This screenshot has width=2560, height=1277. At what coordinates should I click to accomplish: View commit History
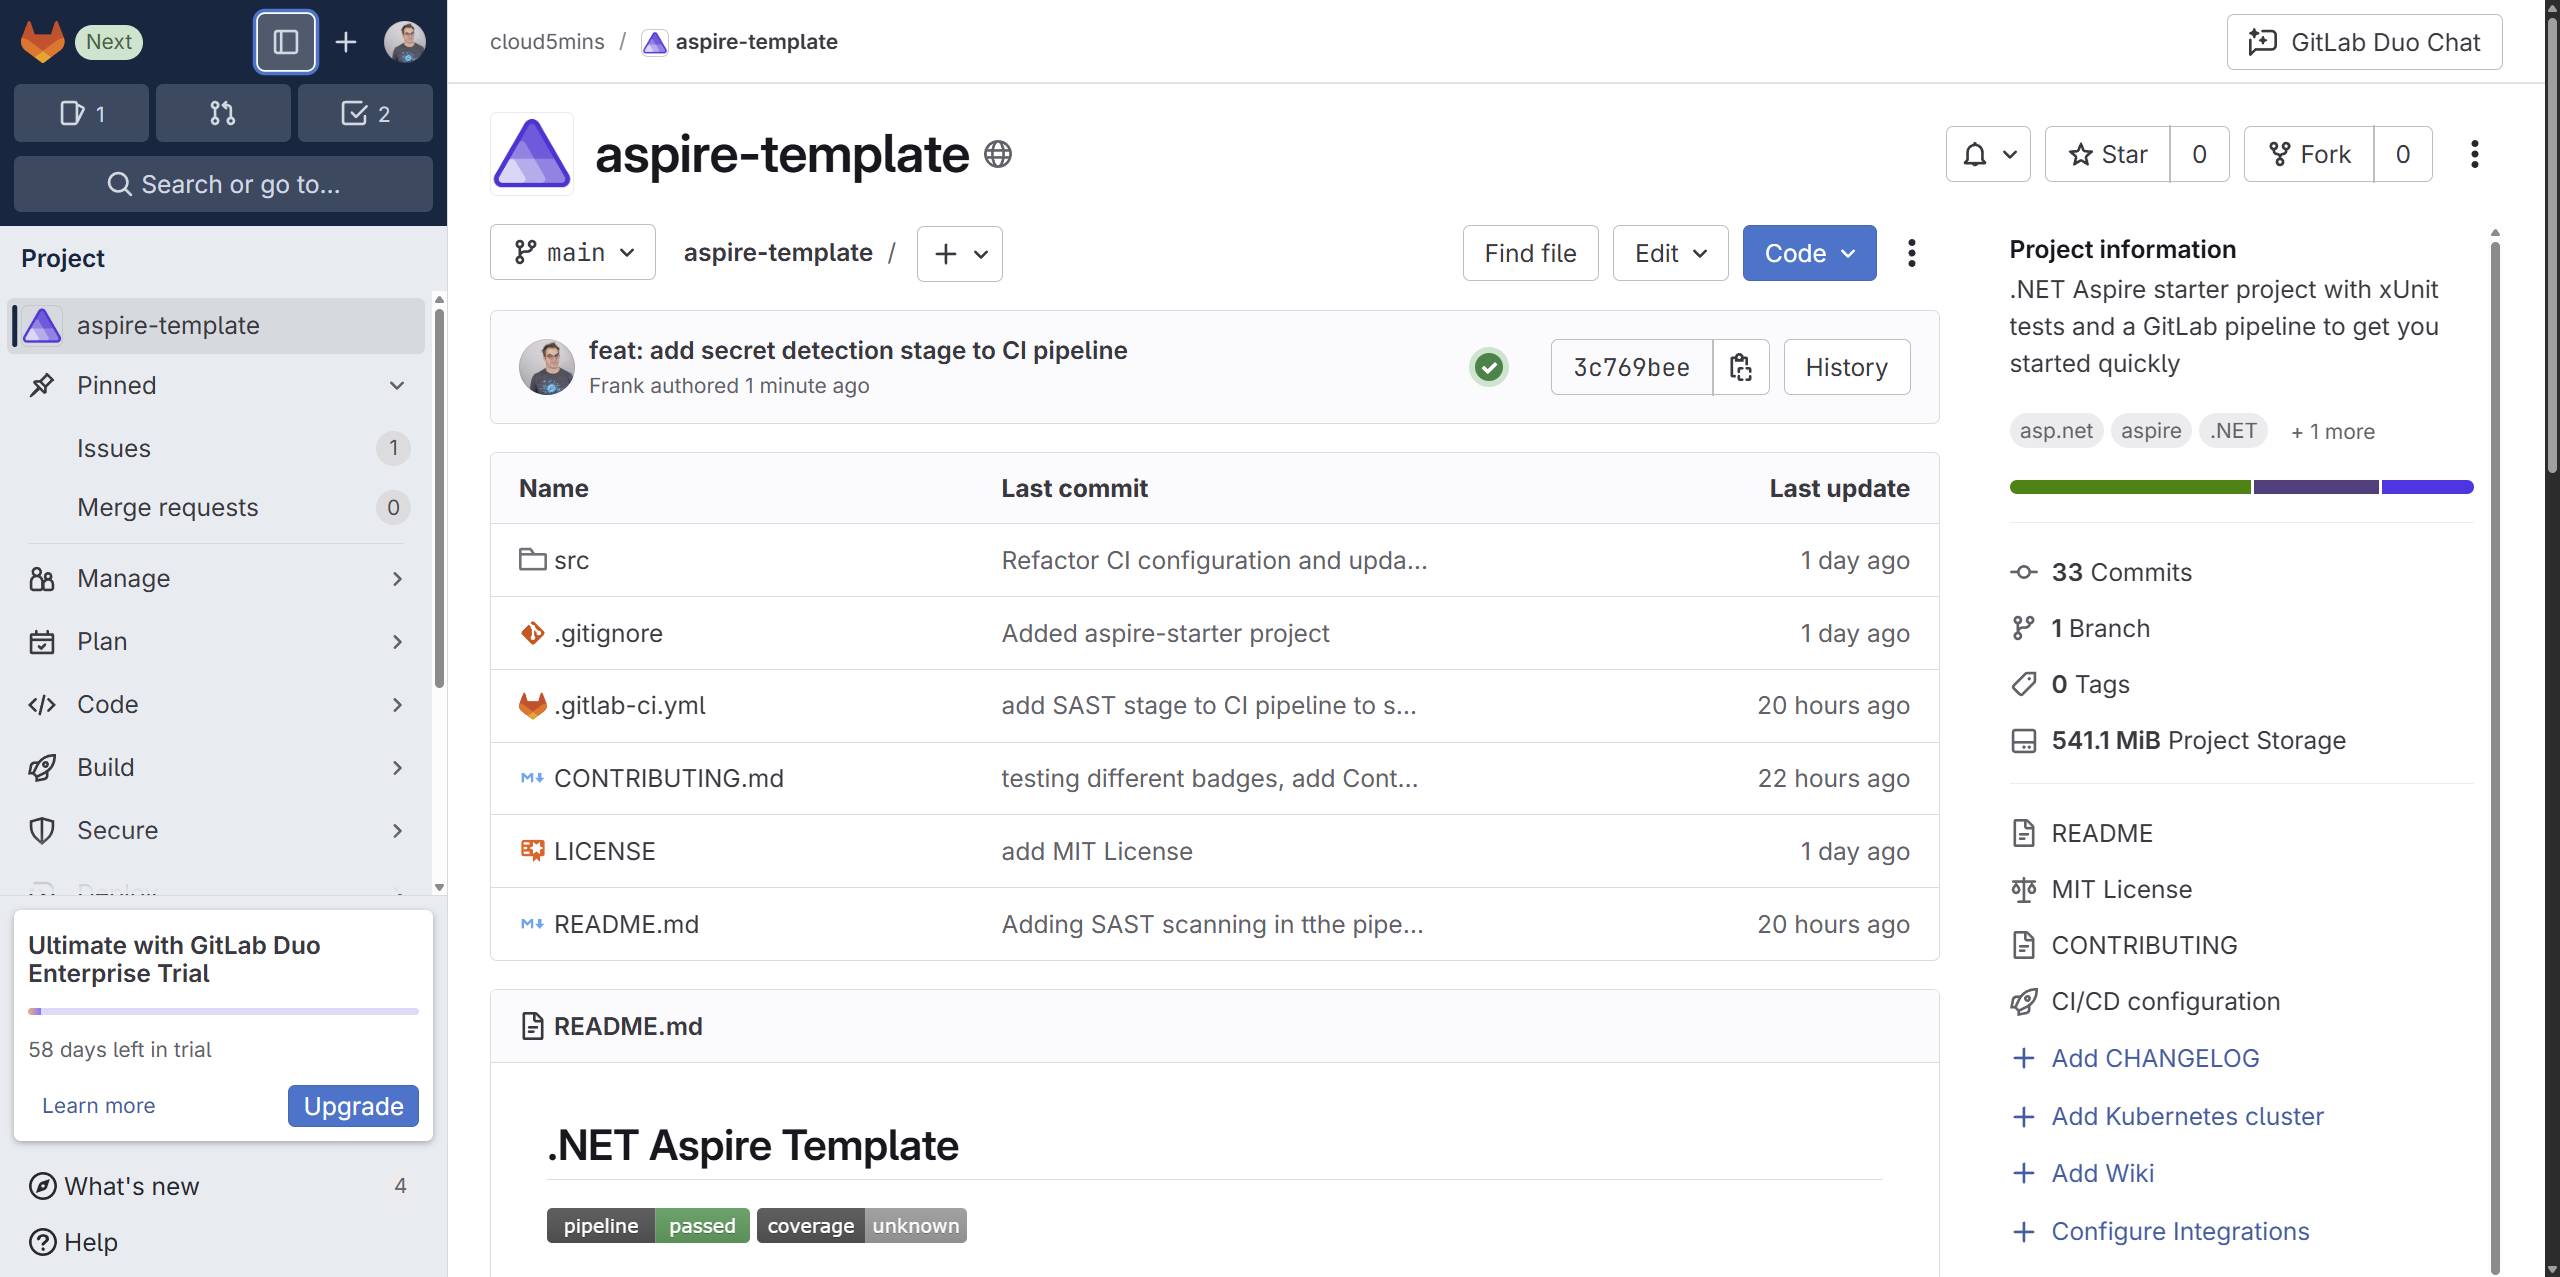pyautogui.click(x=1846, y=367)
